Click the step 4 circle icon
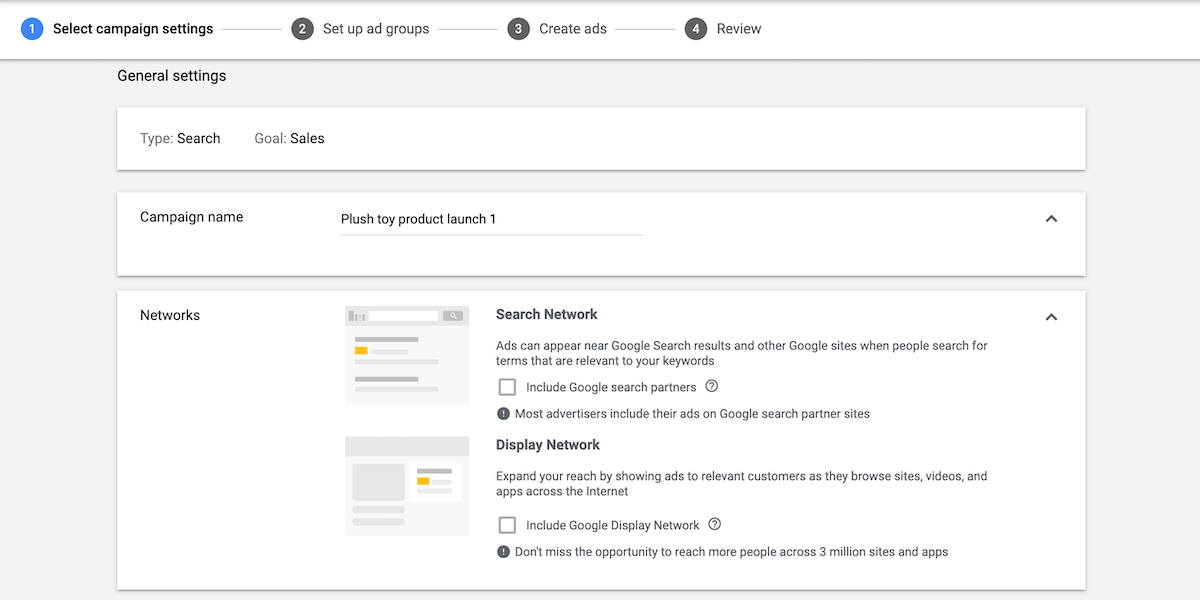The height and width of the screenshot is (600, 1200). click(696, 29)
